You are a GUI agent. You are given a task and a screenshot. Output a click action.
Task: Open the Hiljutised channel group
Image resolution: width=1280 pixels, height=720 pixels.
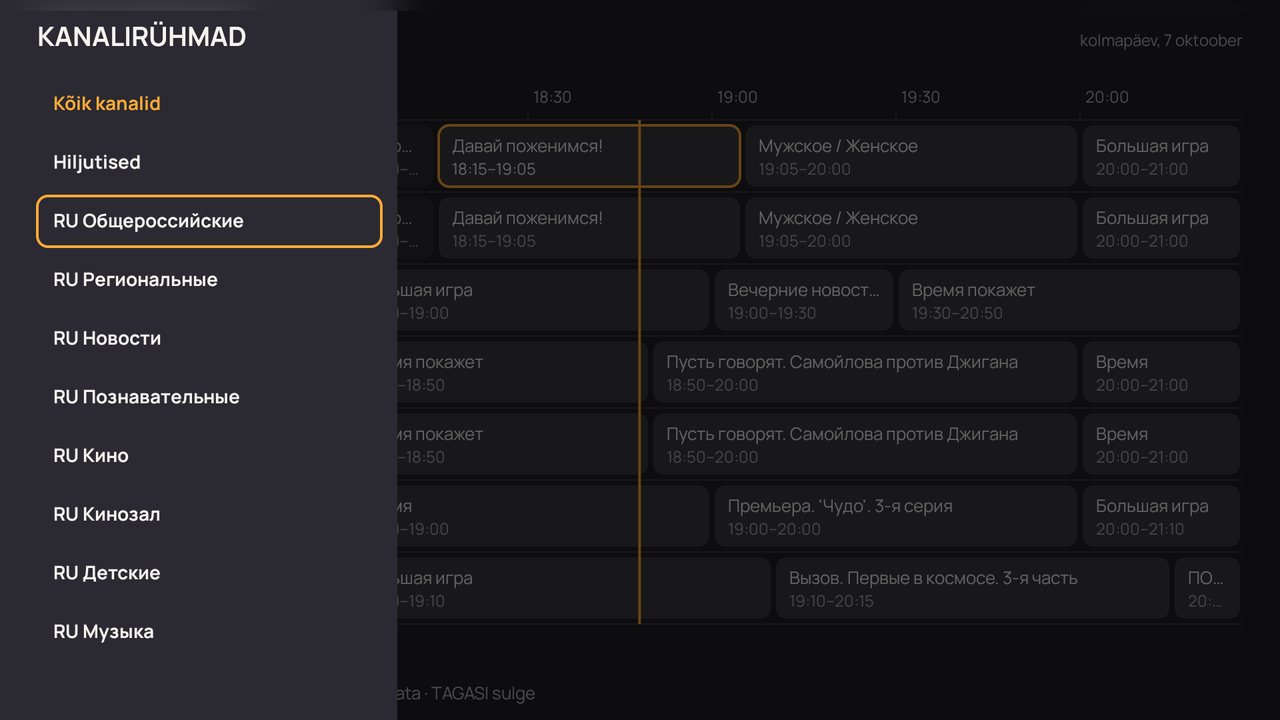pos(208,162)
